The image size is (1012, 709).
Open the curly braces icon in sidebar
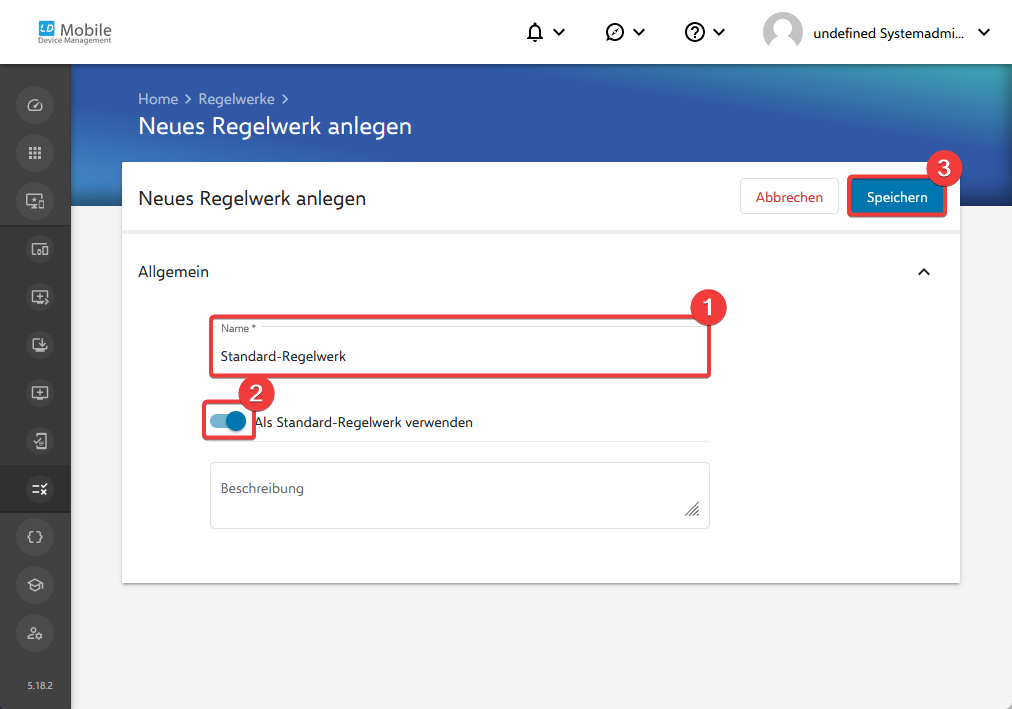(x=35, y=537)
